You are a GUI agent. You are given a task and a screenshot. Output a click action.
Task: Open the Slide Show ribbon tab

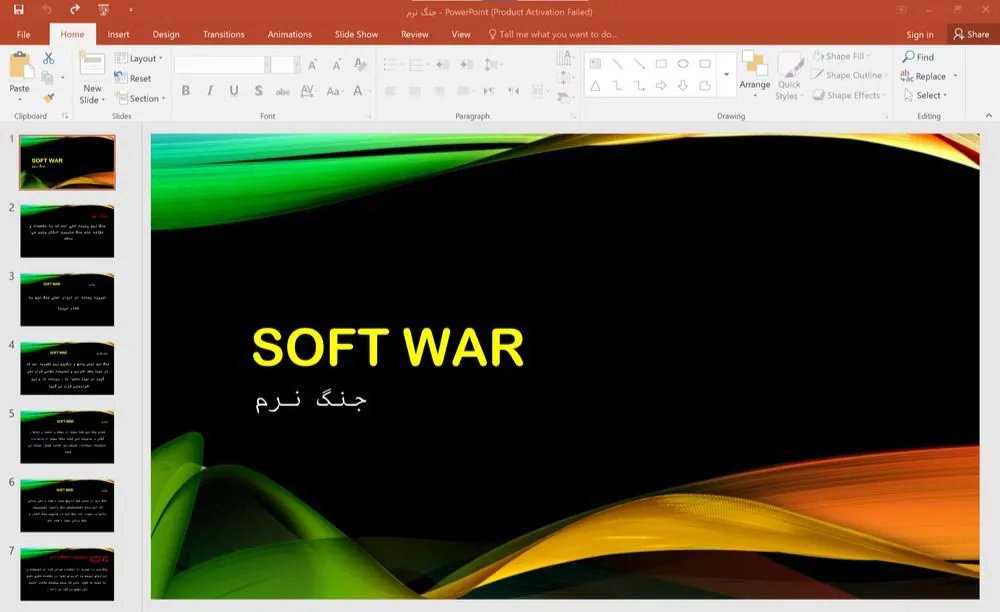click(356, 33)
